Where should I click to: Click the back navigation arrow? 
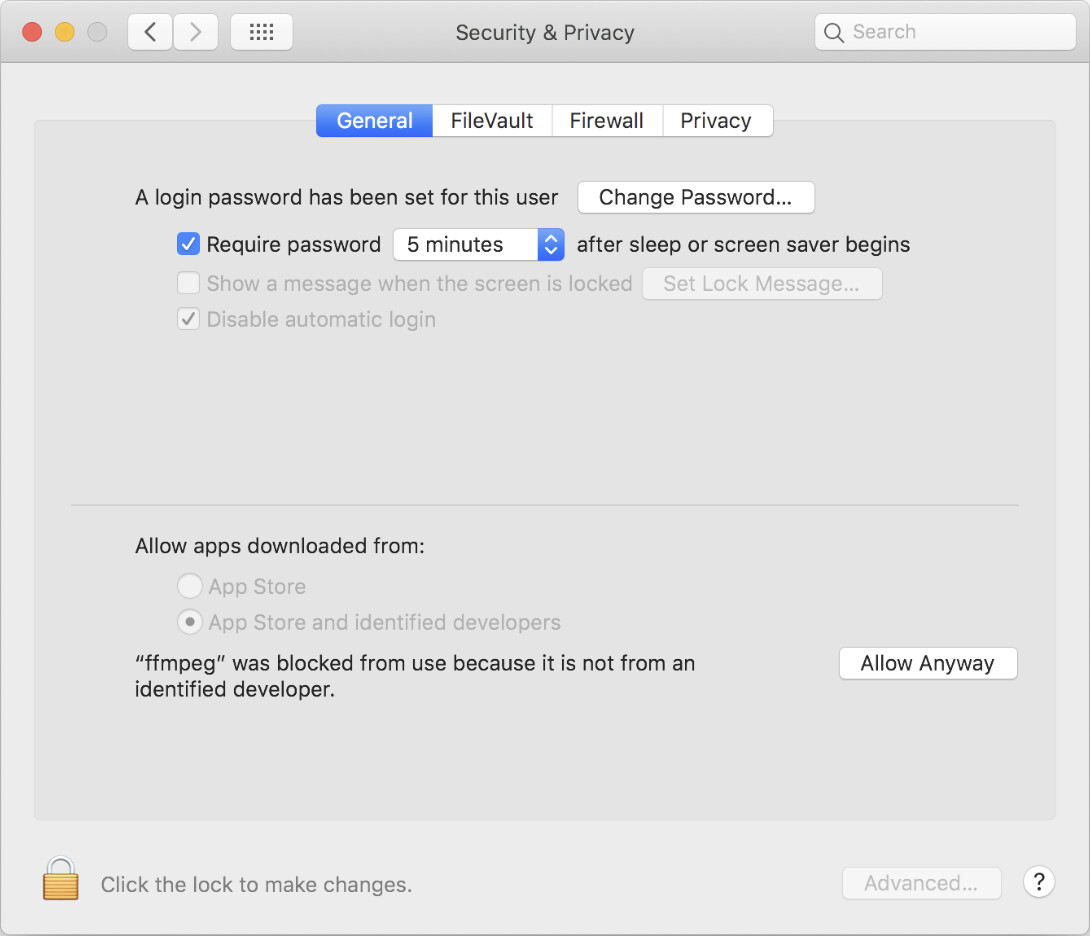(150, 32)
